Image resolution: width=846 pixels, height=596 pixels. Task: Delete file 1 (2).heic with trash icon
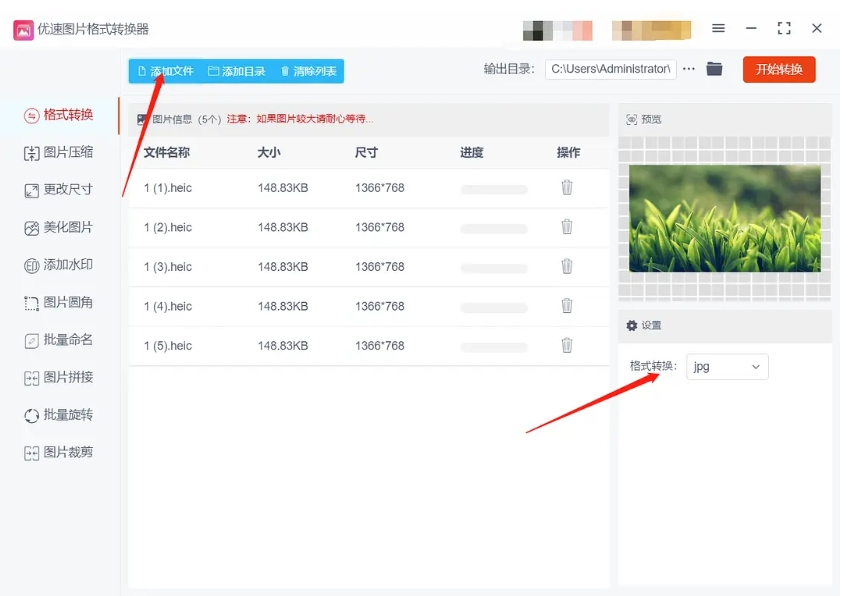pyautogui.click(x=567, y=227)
